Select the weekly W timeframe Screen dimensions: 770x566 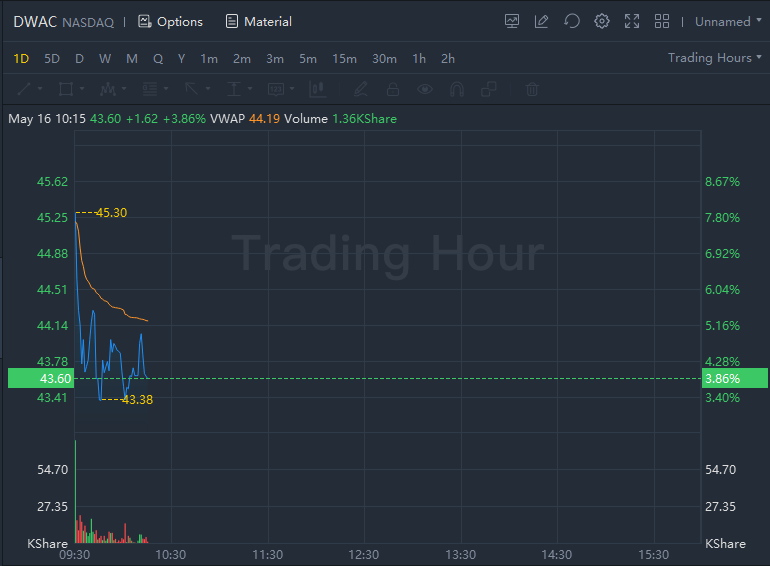[x=105, y=59]
